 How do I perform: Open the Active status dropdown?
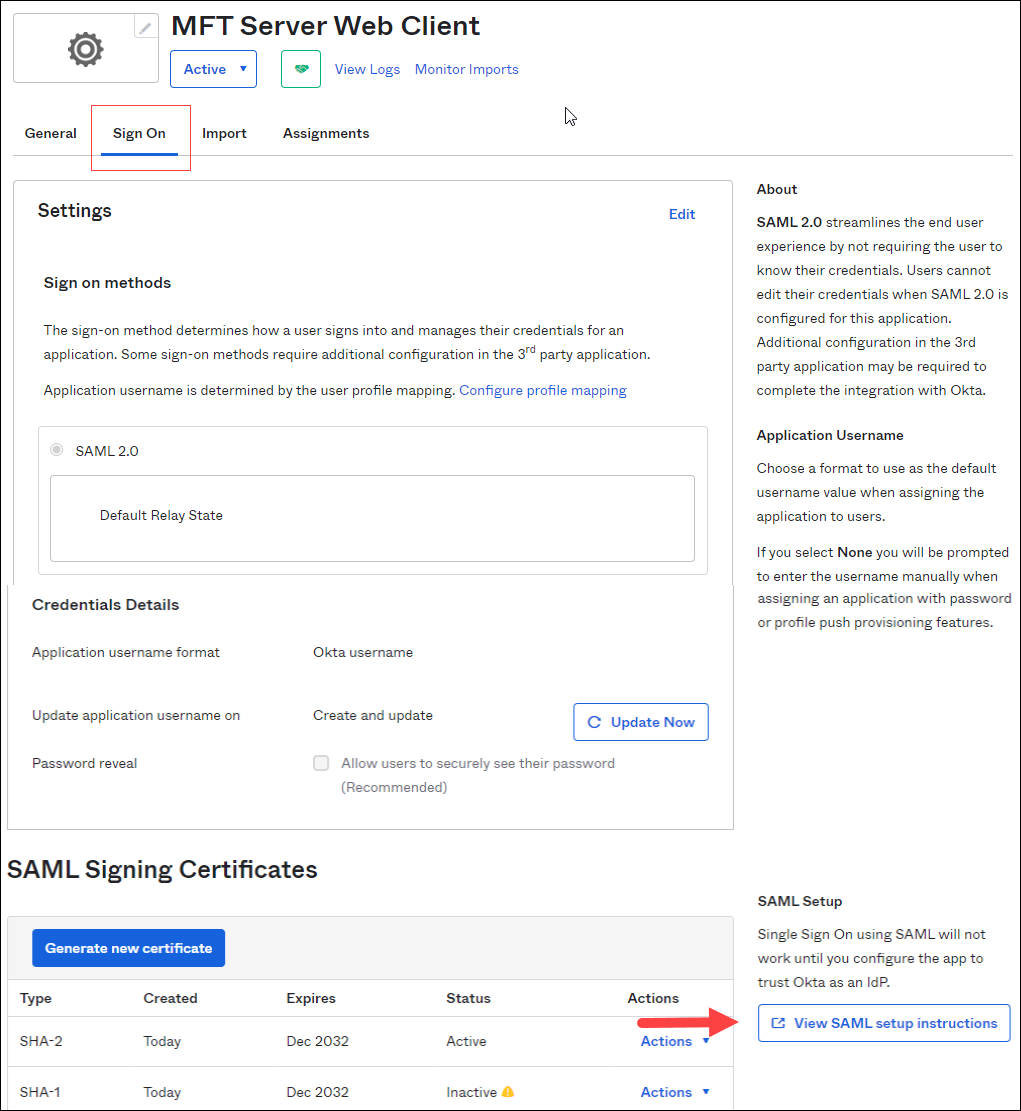[213, 69]
